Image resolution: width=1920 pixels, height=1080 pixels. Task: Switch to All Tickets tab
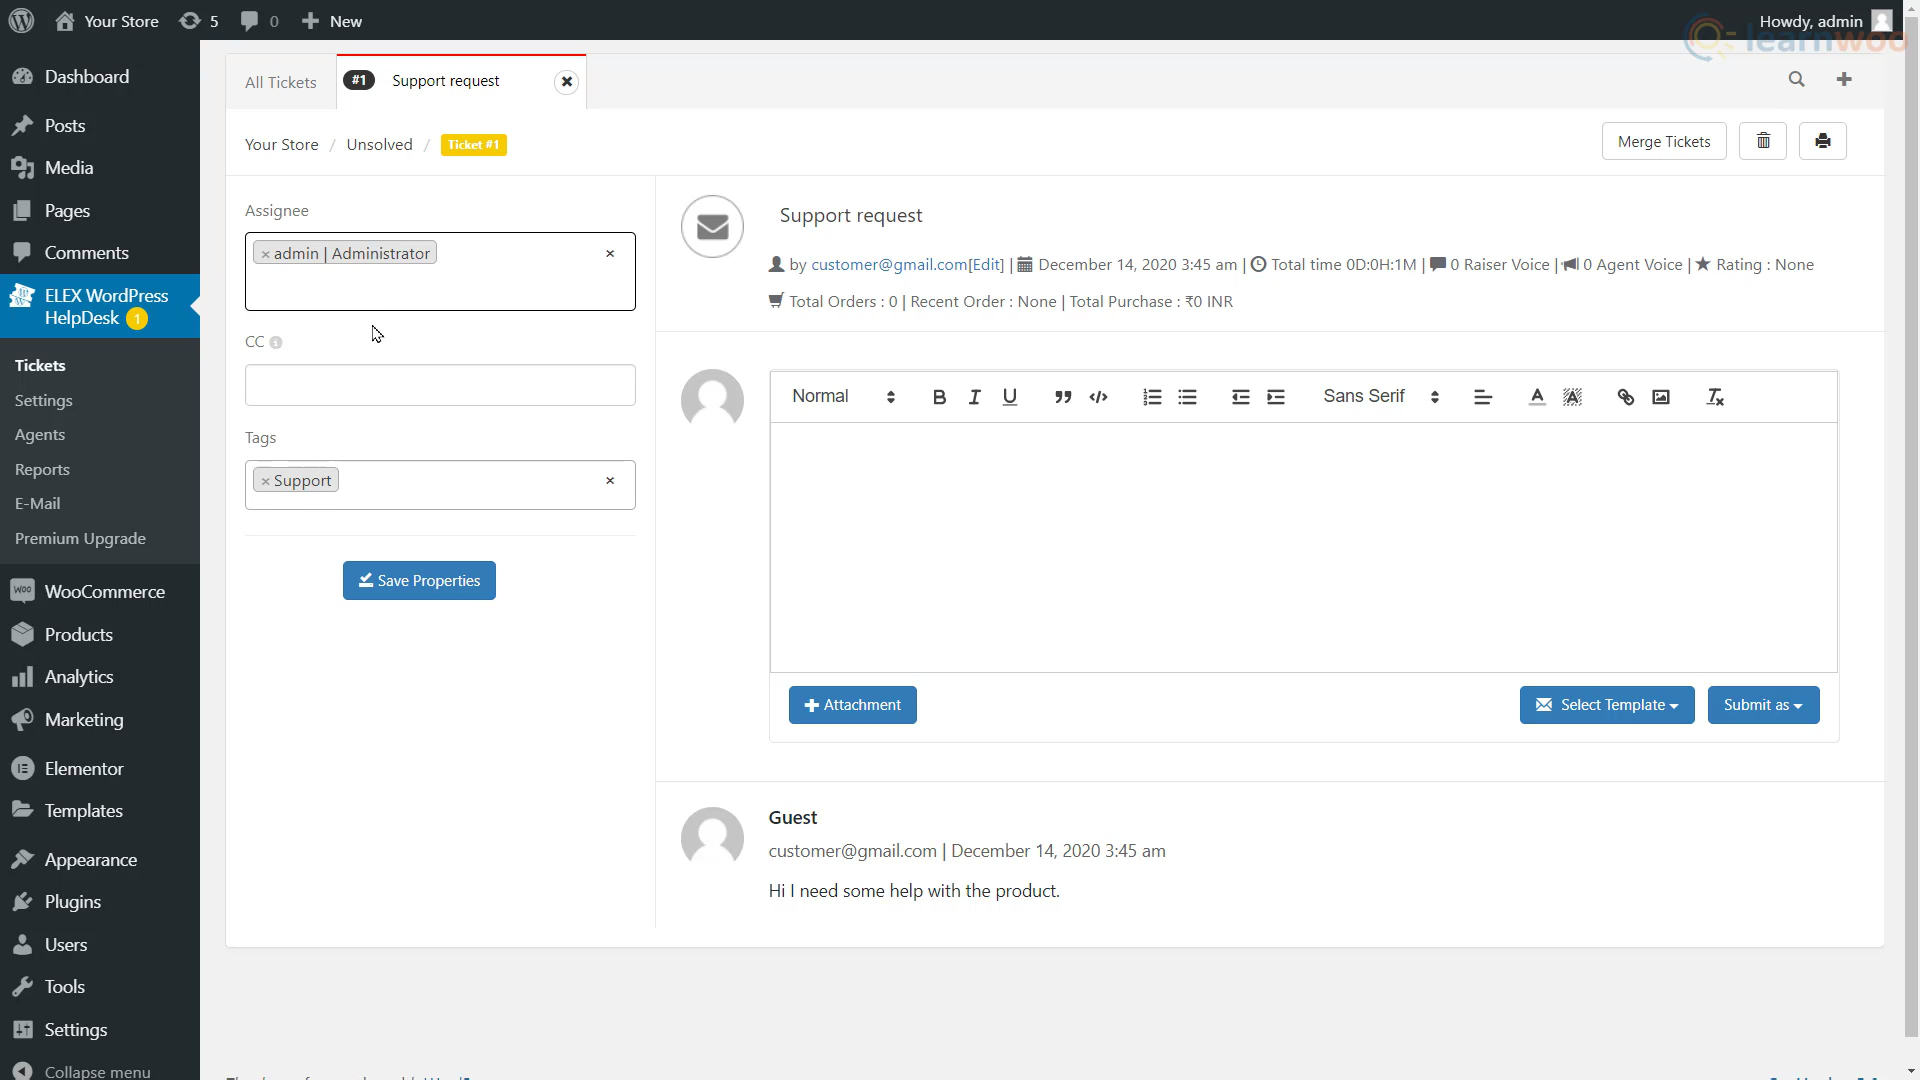click(281, 82)
